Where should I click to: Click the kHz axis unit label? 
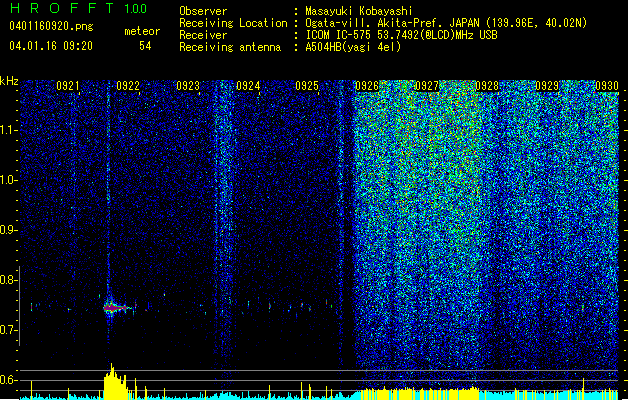(9, 81)
